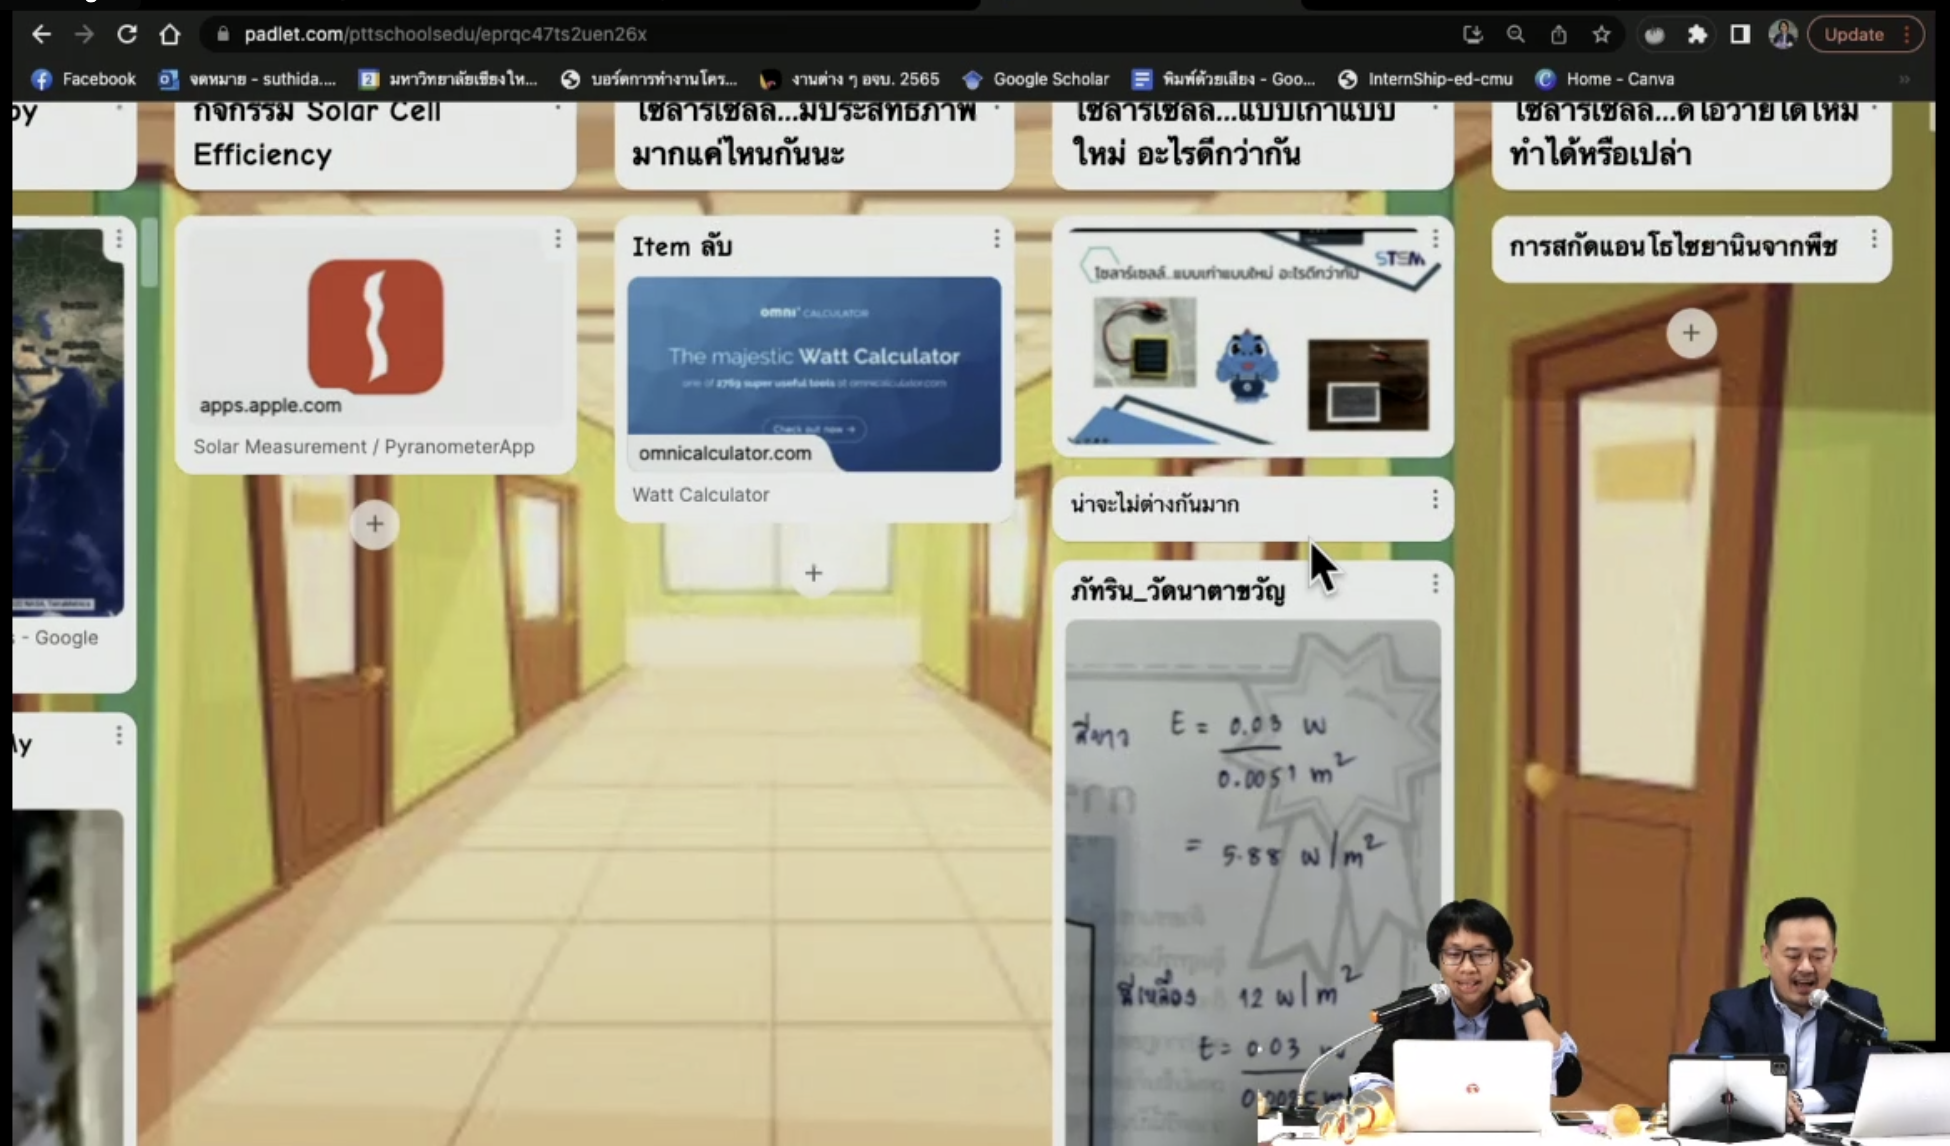This screenshot has height=1146, width=1950.
Task: Open the Chrome extensions puzzle icon
Action: [1698, 33]
